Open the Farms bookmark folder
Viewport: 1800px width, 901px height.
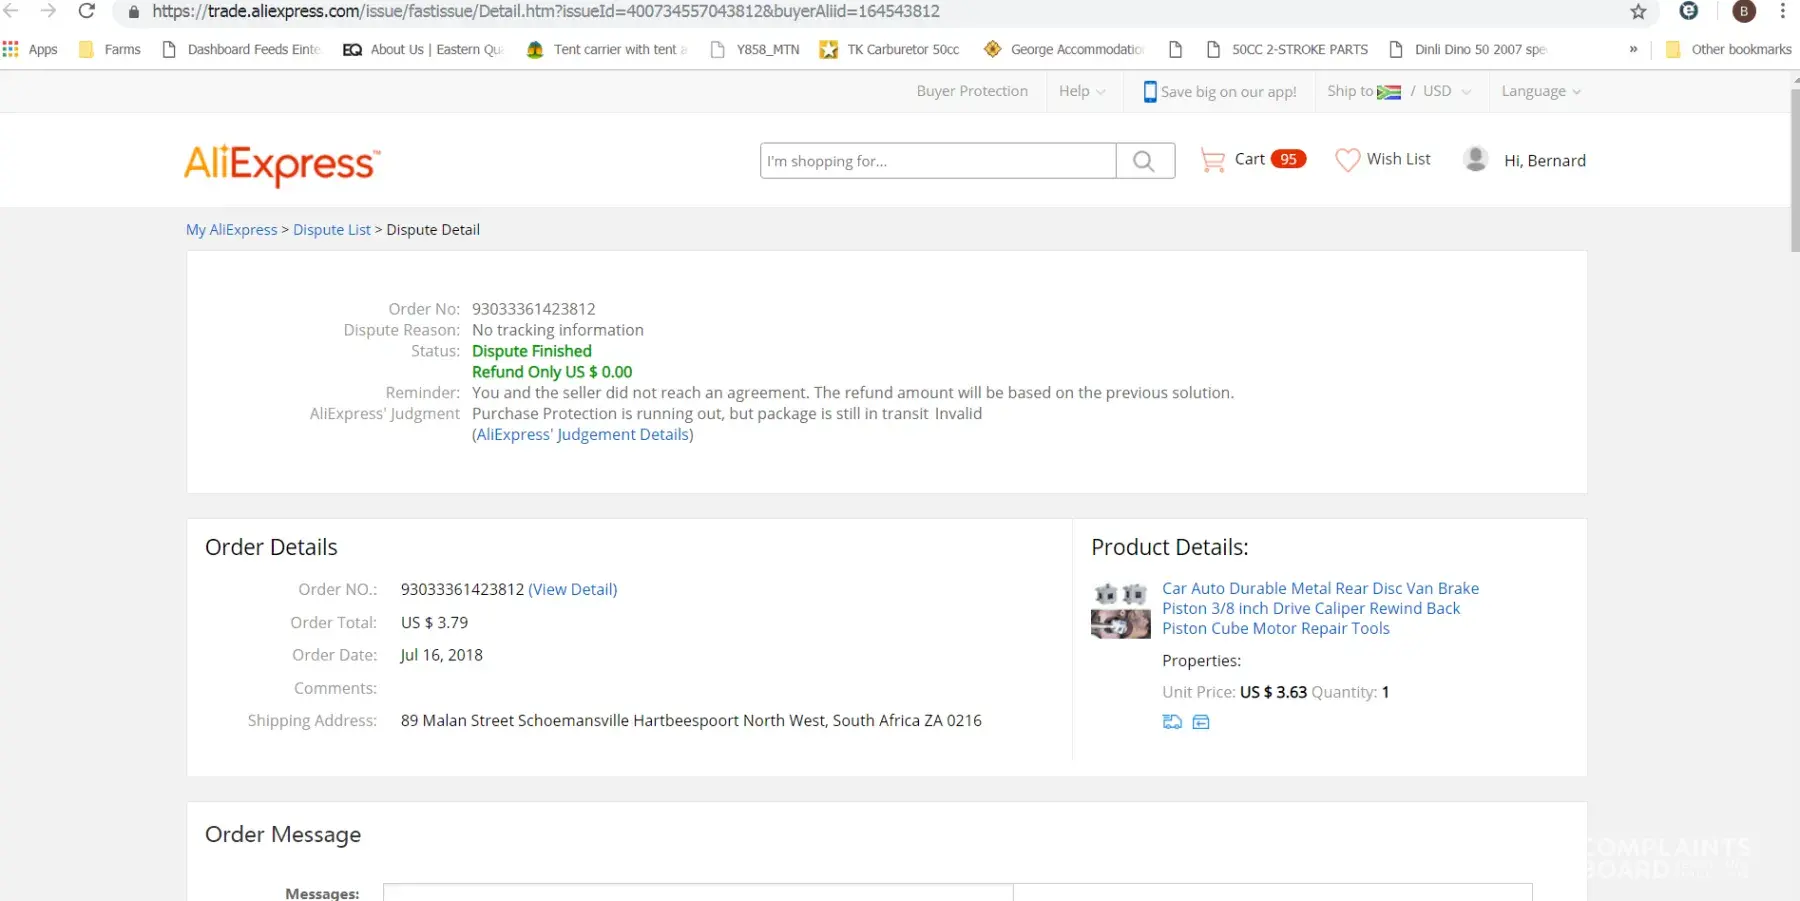110,49
